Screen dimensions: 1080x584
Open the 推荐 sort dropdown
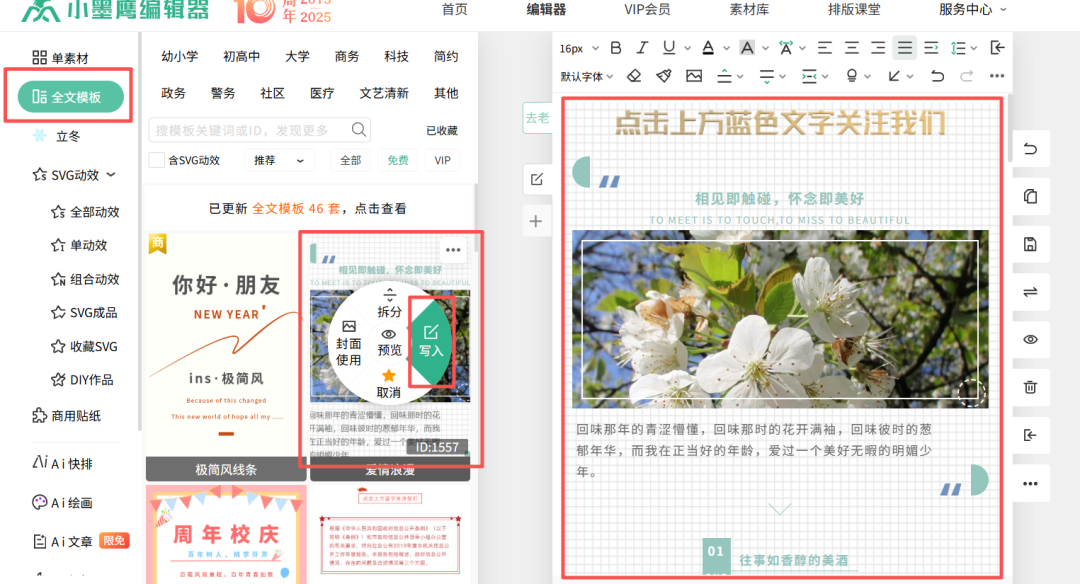tap(277, 160)
